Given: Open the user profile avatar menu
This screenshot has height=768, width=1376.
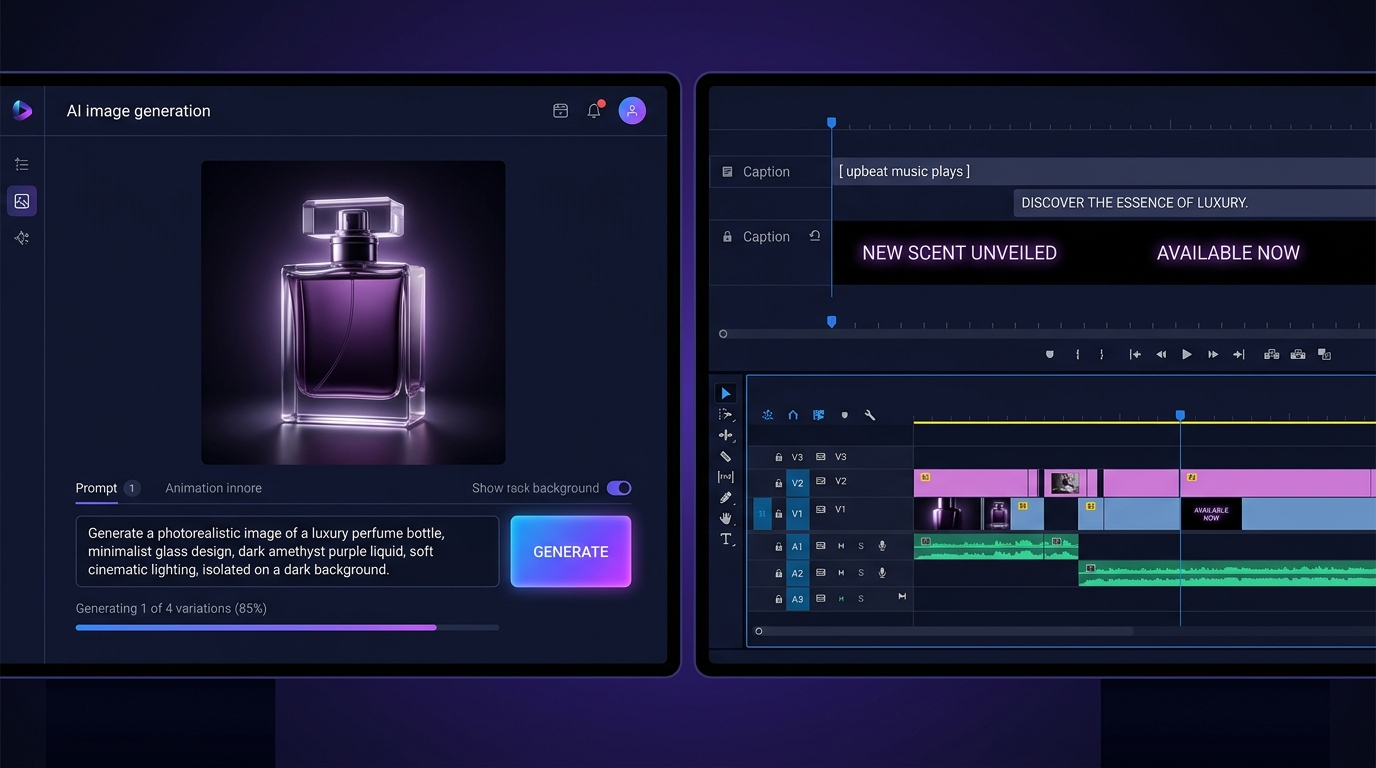Looking at the screenshot, I should pyautogui.click(x=632, y=110).
